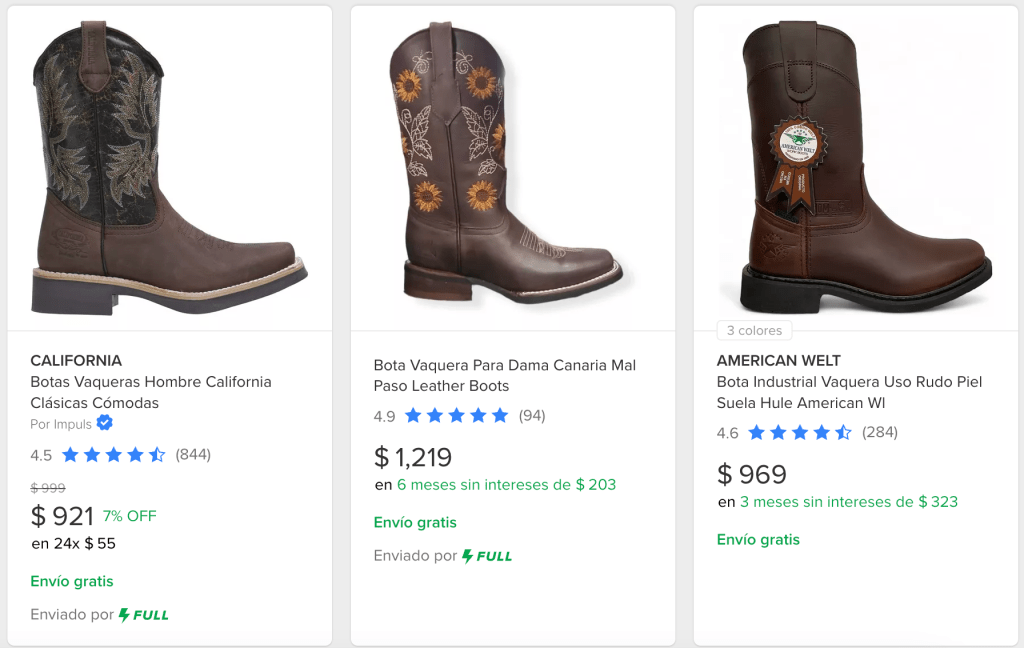The height and width of the screenshot is (648, 1024).
Task: Click the 3 meses sin intereses offer
Action: pos(849,502)
